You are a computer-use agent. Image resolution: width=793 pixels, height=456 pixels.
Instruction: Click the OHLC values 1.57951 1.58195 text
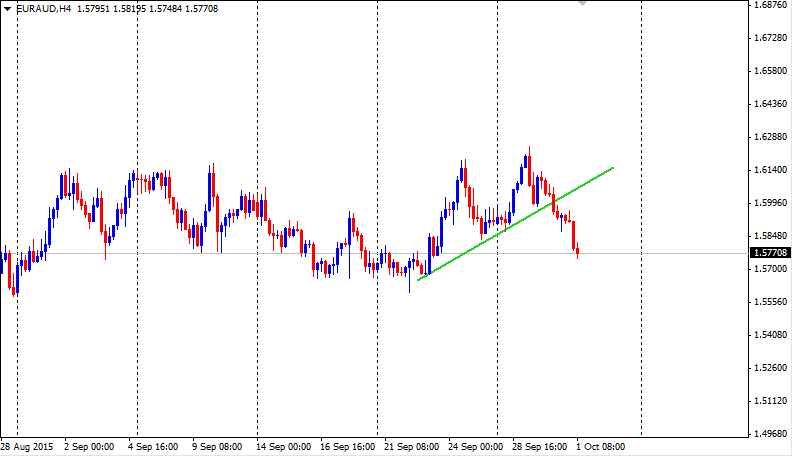(111, 9)
